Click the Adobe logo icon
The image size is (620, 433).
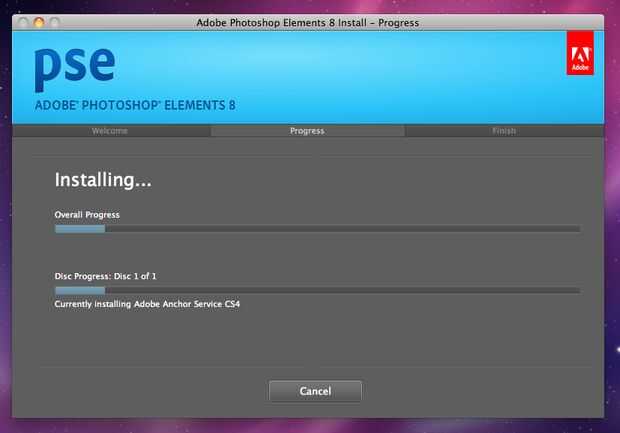point(580,53)
